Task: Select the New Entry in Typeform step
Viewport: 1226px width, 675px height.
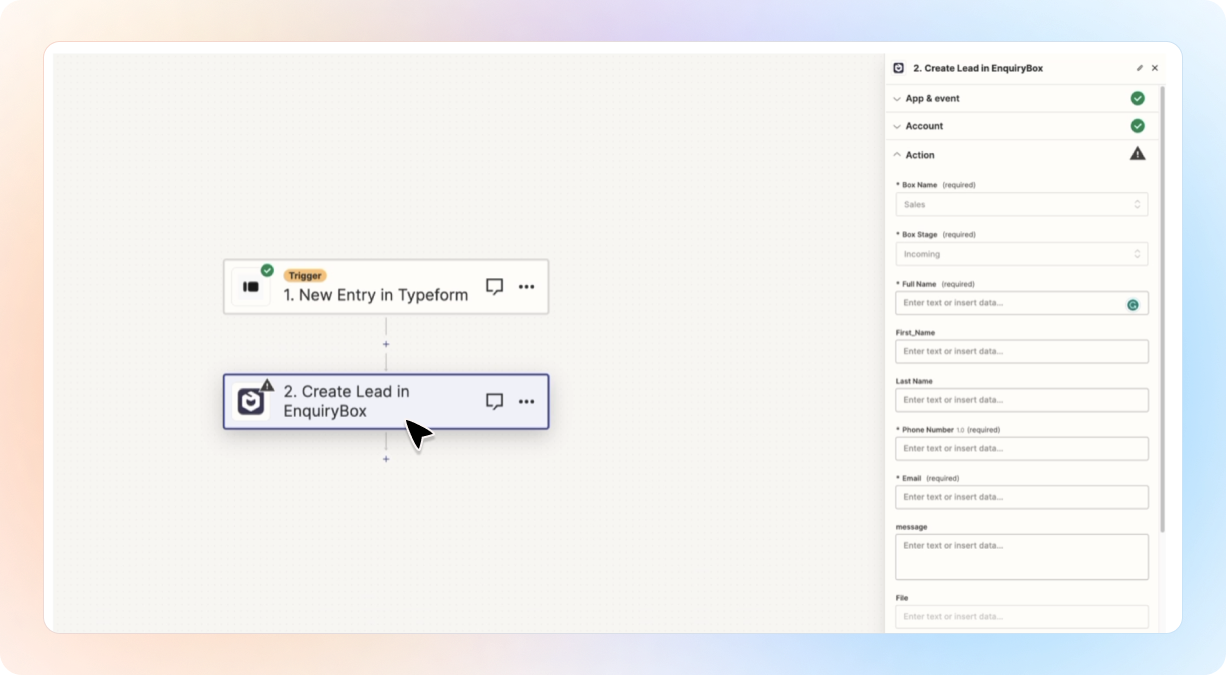Action: pos(386,287)
